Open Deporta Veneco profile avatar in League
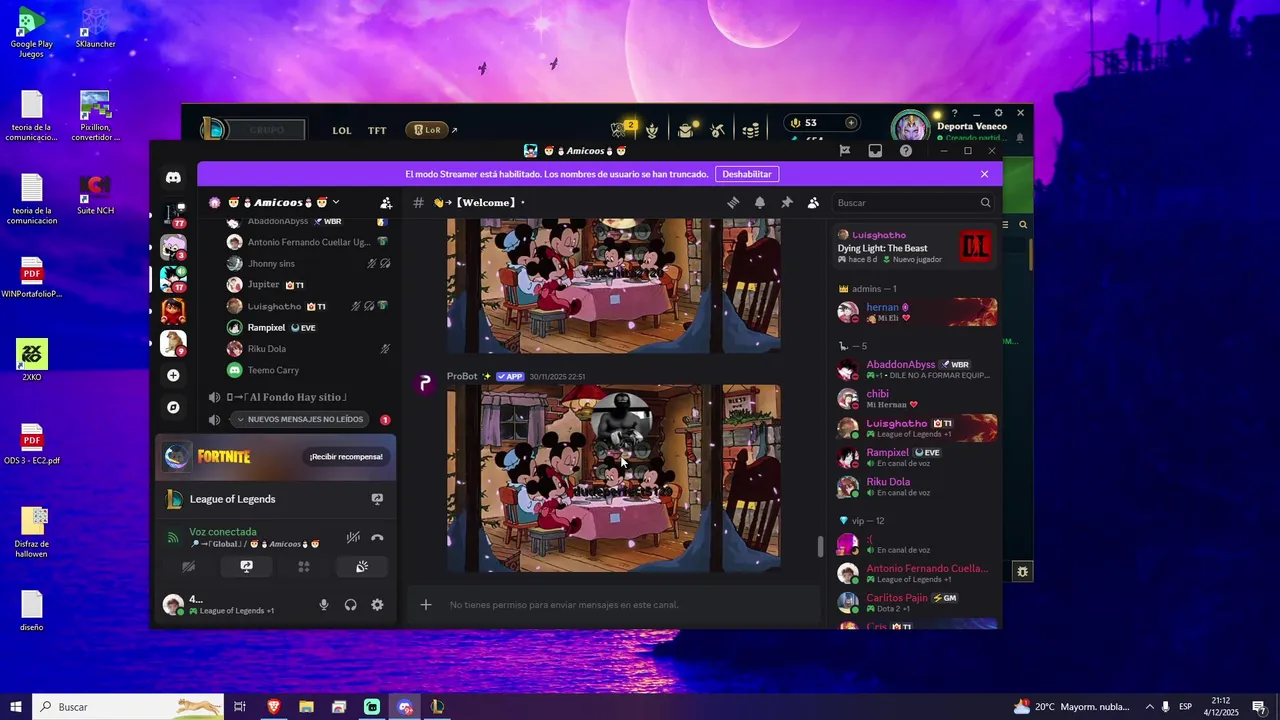Image resolution: width=1280 pixels, height=720 pixels. point(911,129)
